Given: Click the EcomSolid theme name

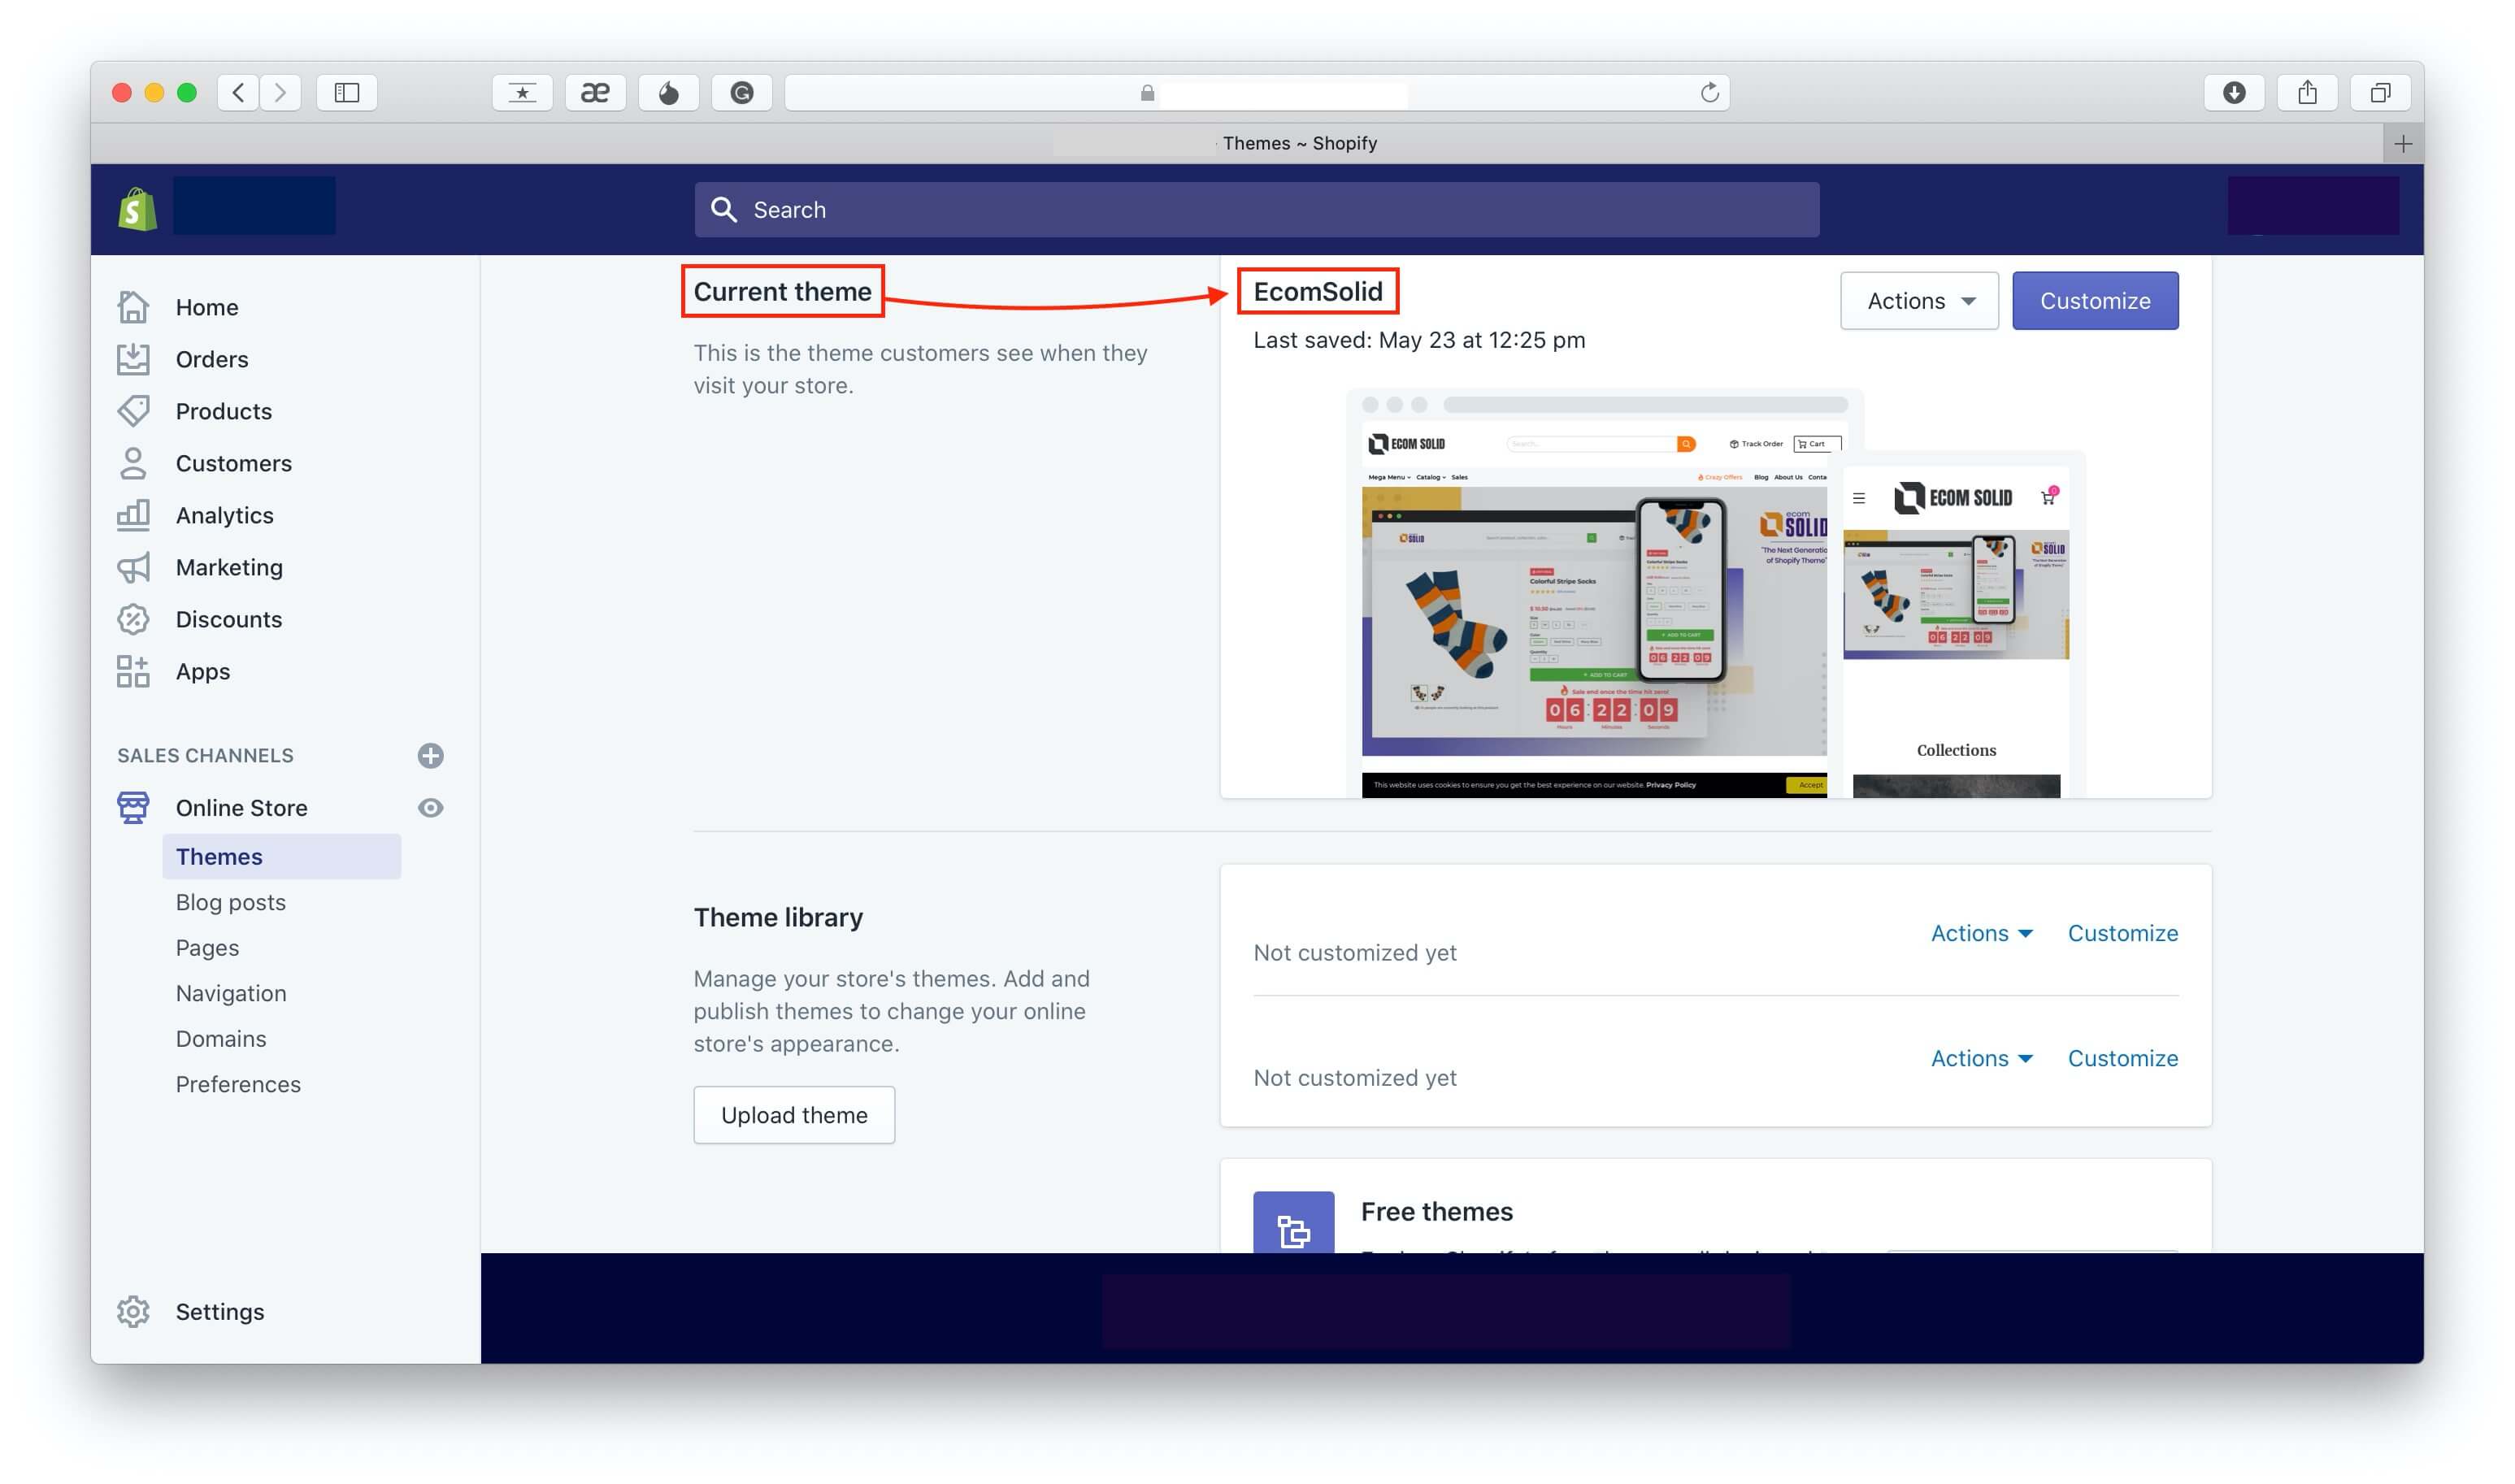Looking at the screenshot, I should [x=1318, y=291].
